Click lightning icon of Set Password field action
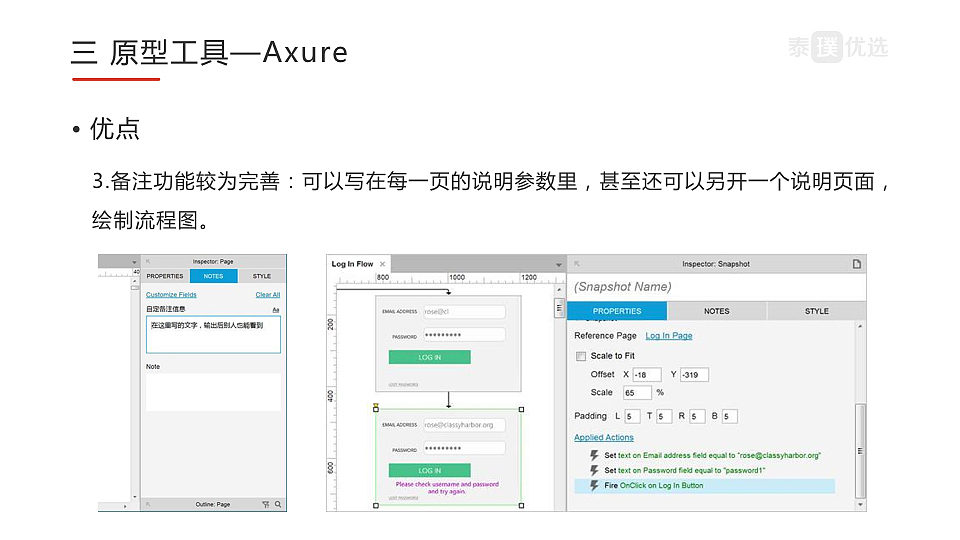Viewport: 960px width, 540px height. (594, 470)
